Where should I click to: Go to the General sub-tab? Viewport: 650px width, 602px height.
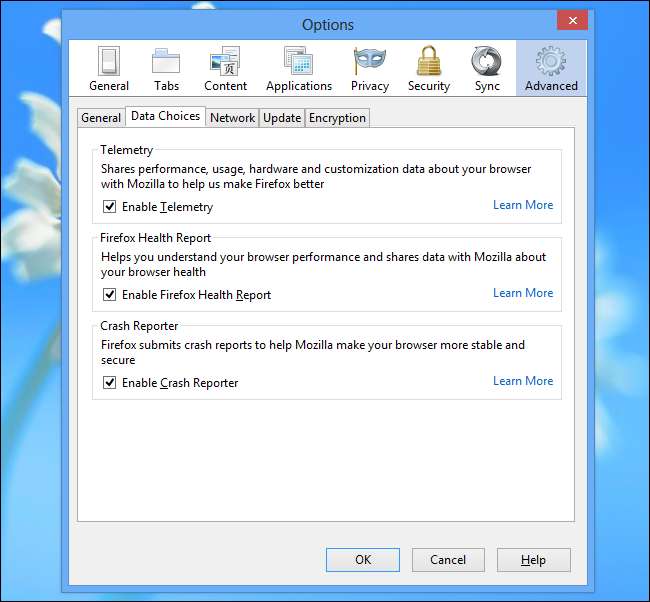(101, 118)
